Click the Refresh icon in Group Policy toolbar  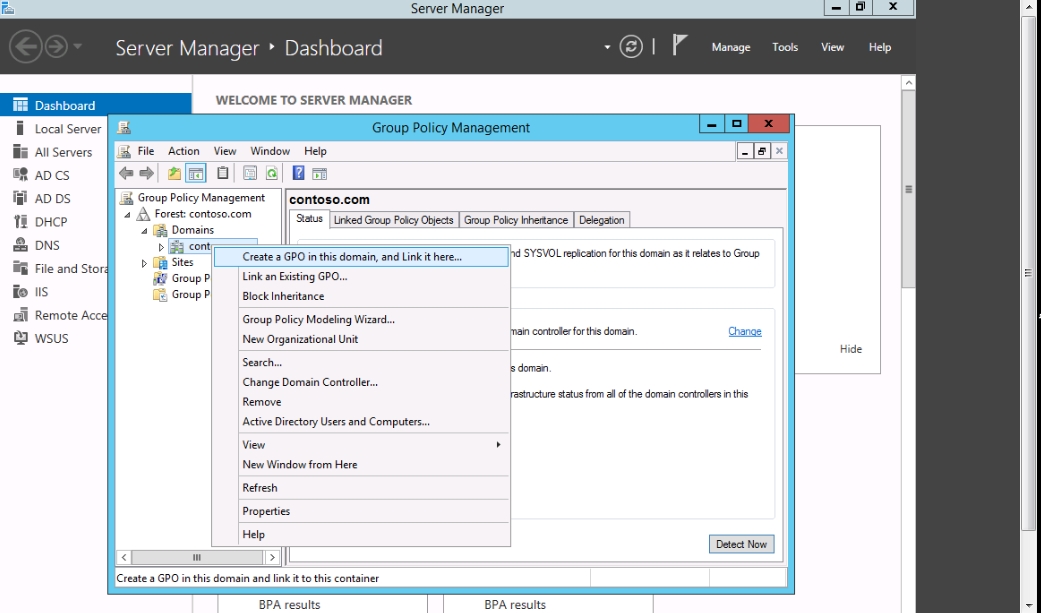click(271, 173)
